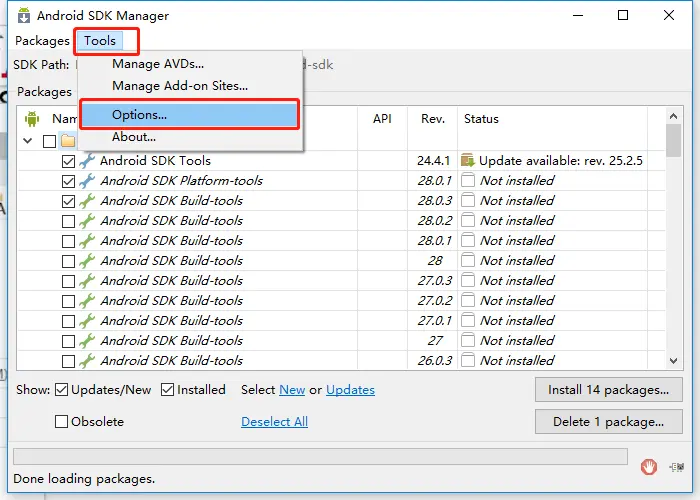Uncheck Android SDK Platform-tools checkbox
The image size is (700, 500).
[x=68, y=181]
